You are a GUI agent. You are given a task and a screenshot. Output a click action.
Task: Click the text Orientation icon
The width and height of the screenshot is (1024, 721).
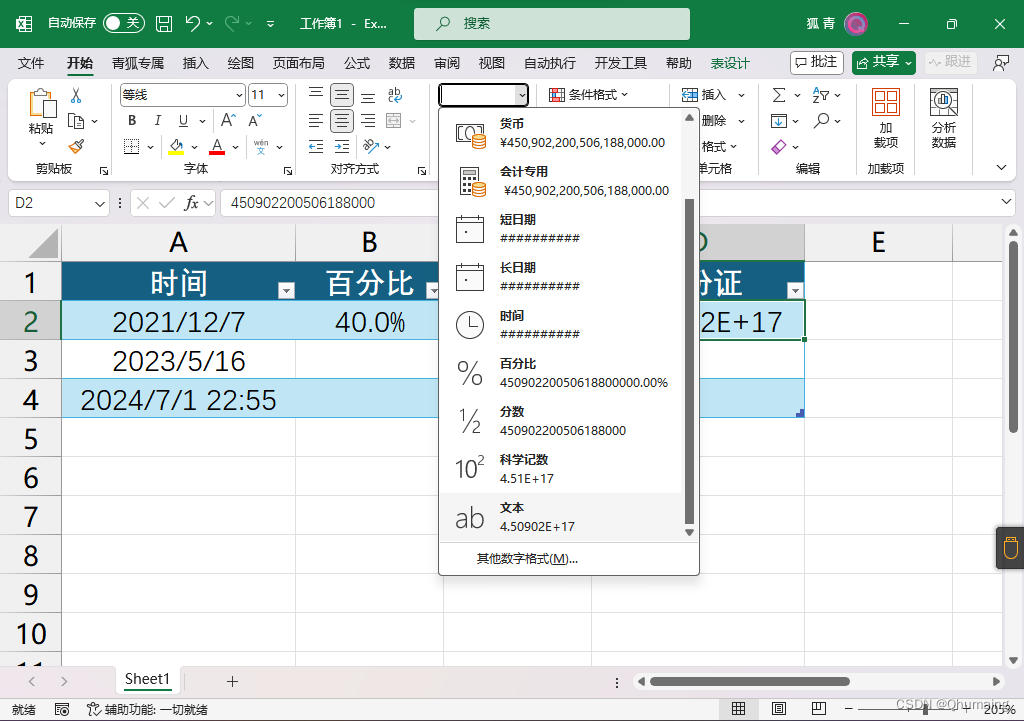pos(371,146)
